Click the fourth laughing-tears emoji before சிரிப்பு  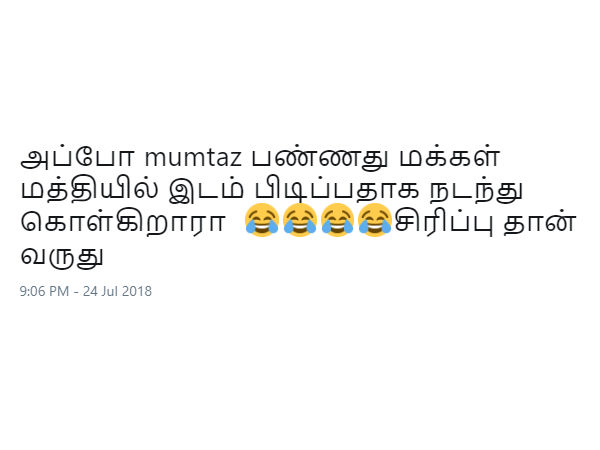(375, 220)
